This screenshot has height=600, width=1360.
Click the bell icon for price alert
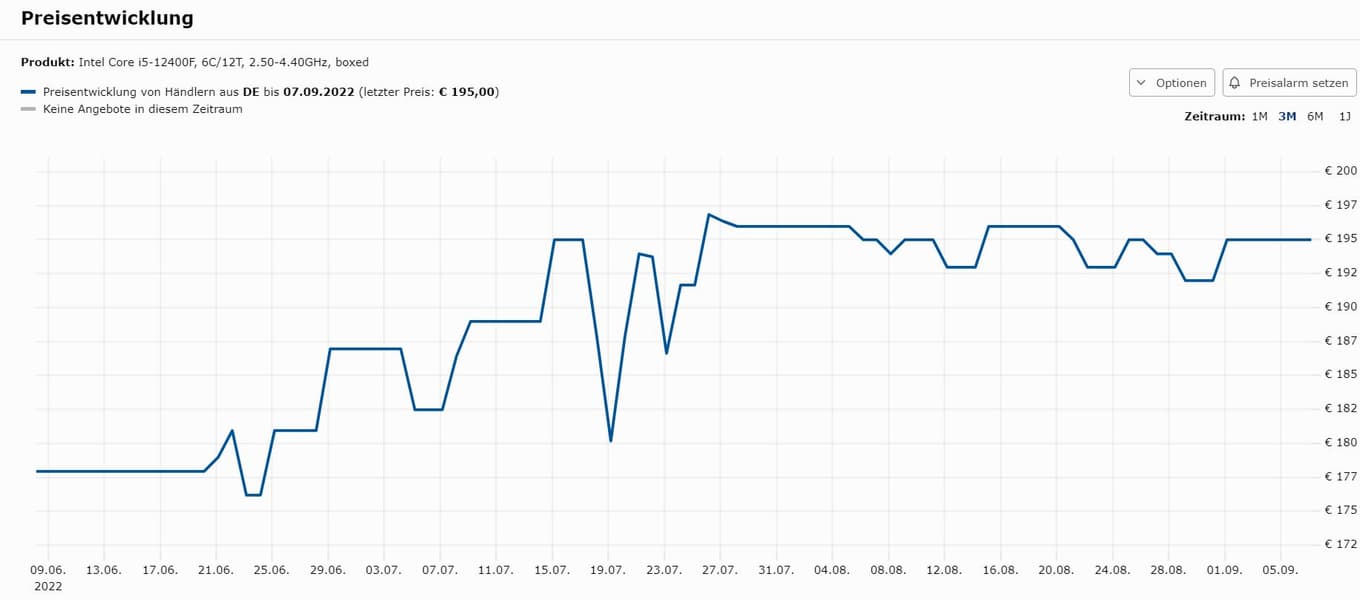1235,83
